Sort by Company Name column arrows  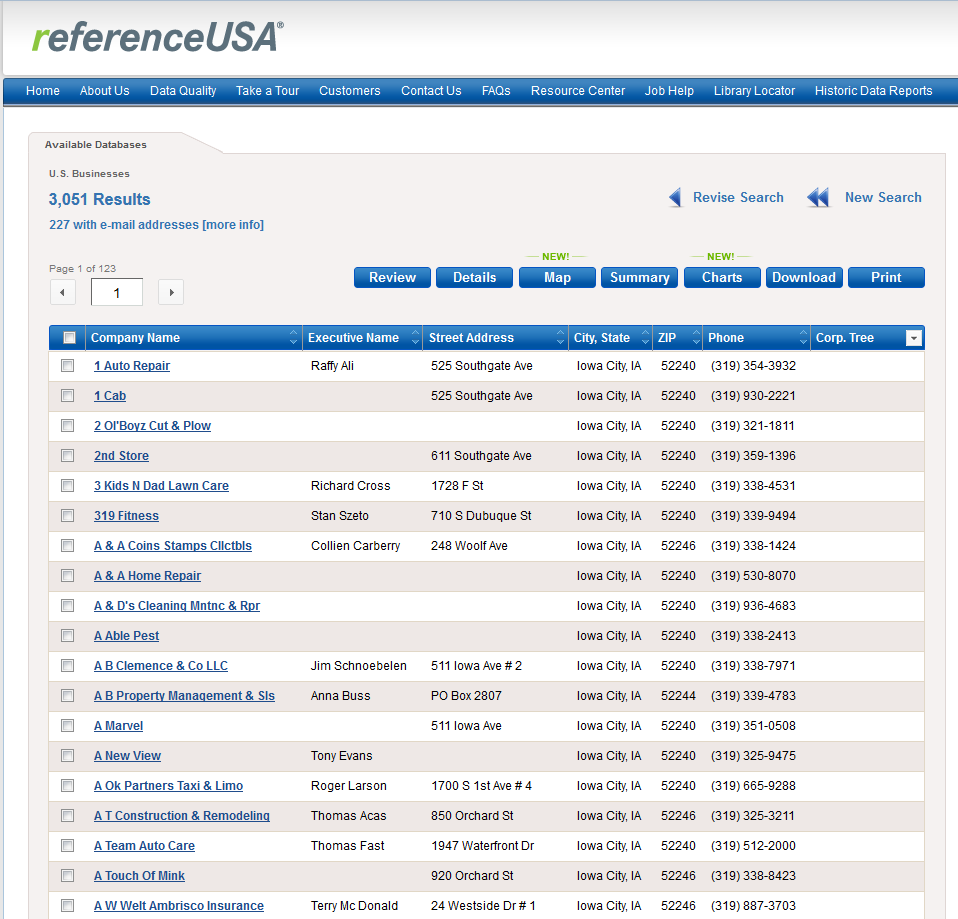point(293,338)
